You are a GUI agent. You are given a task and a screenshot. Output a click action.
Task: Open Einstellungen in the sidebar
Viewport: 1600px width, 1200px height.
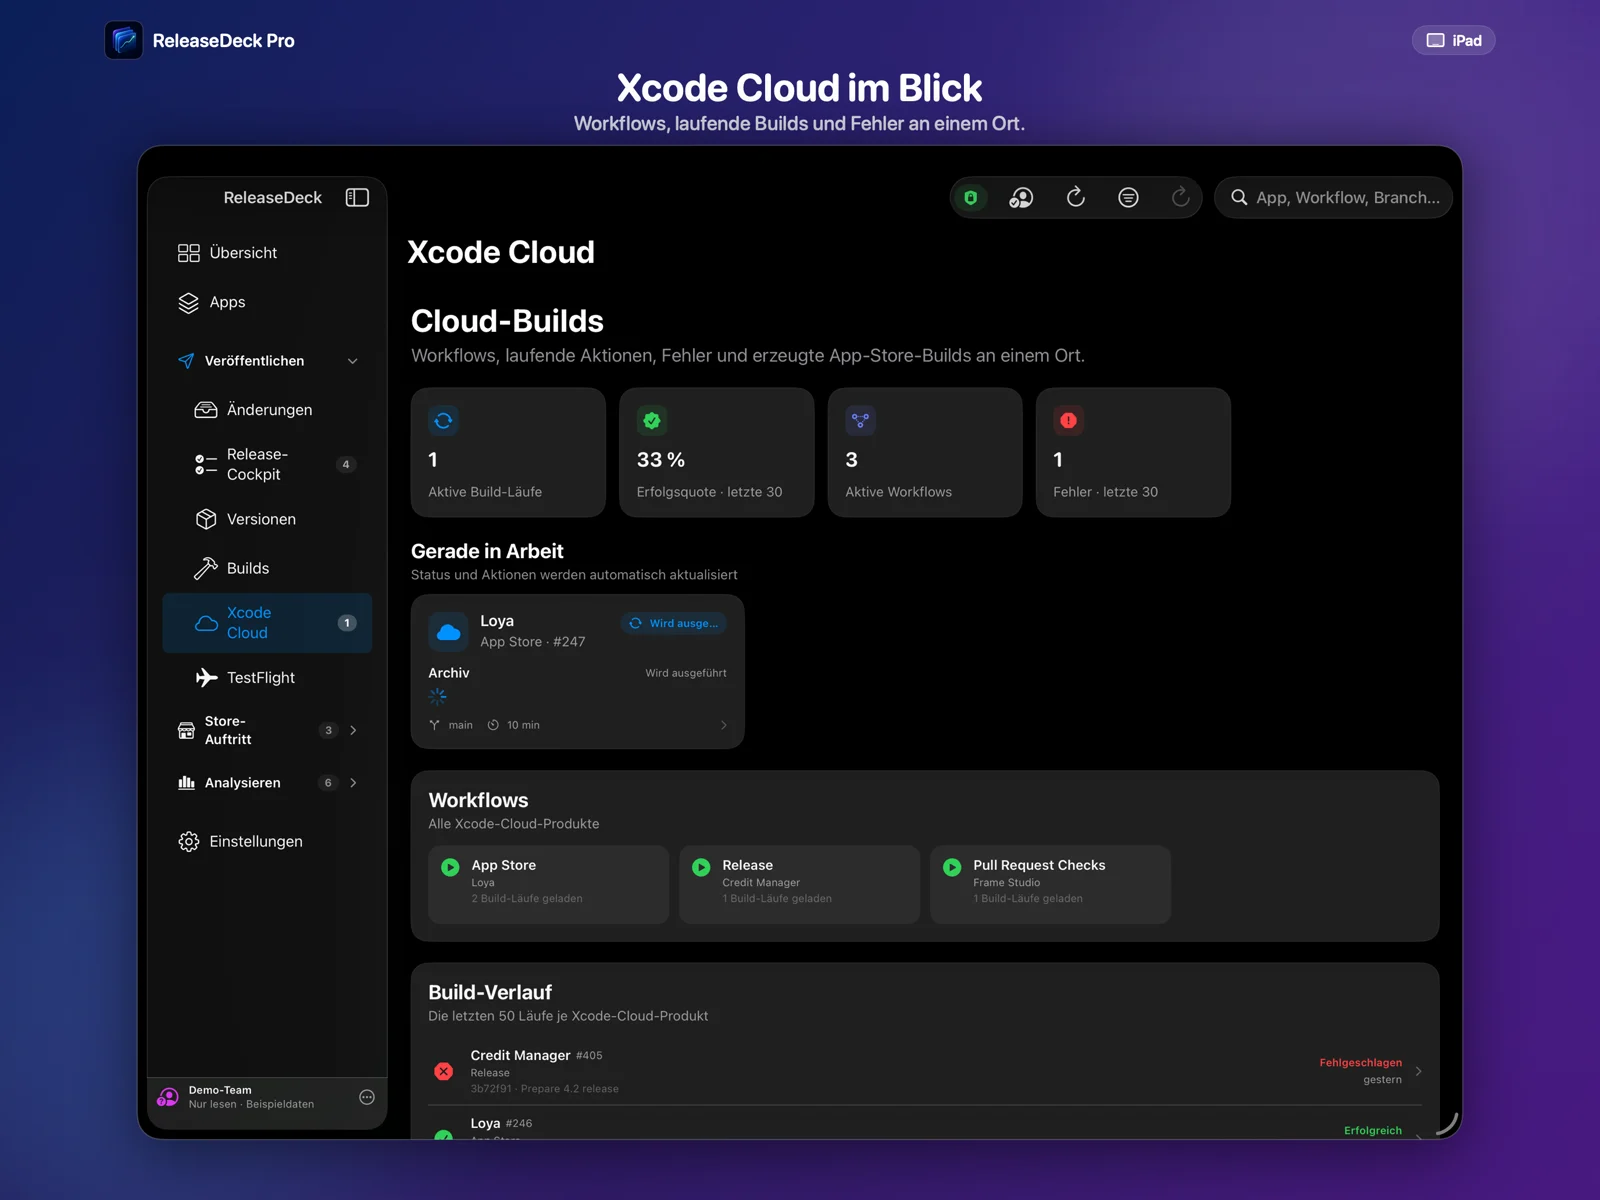click(267, 841)
